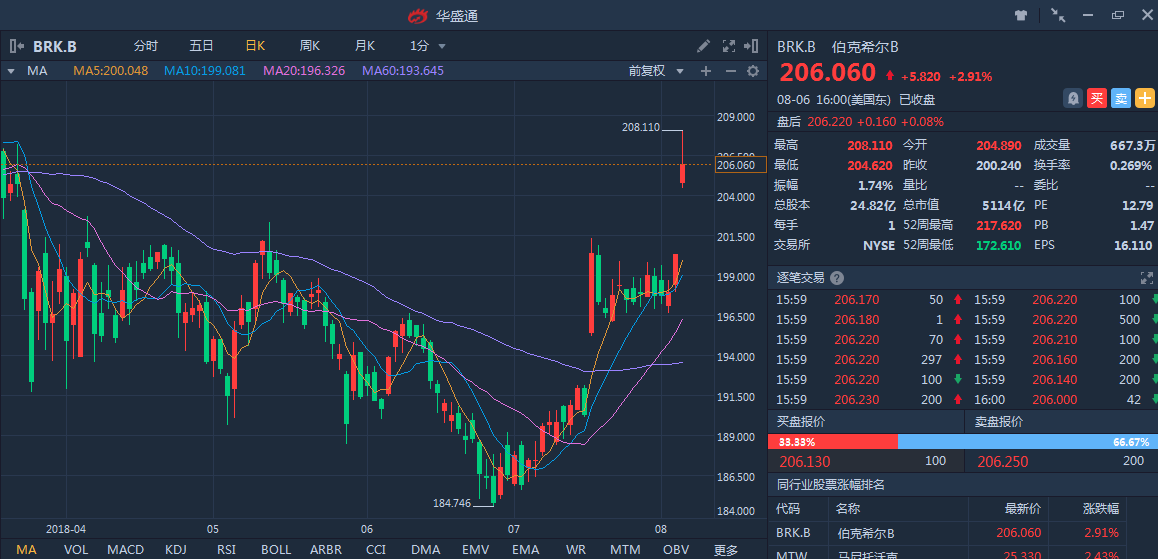Click the blue 卖 sell button
The height and width of the screenshot is (559, 1158).
coord(1120,97)
